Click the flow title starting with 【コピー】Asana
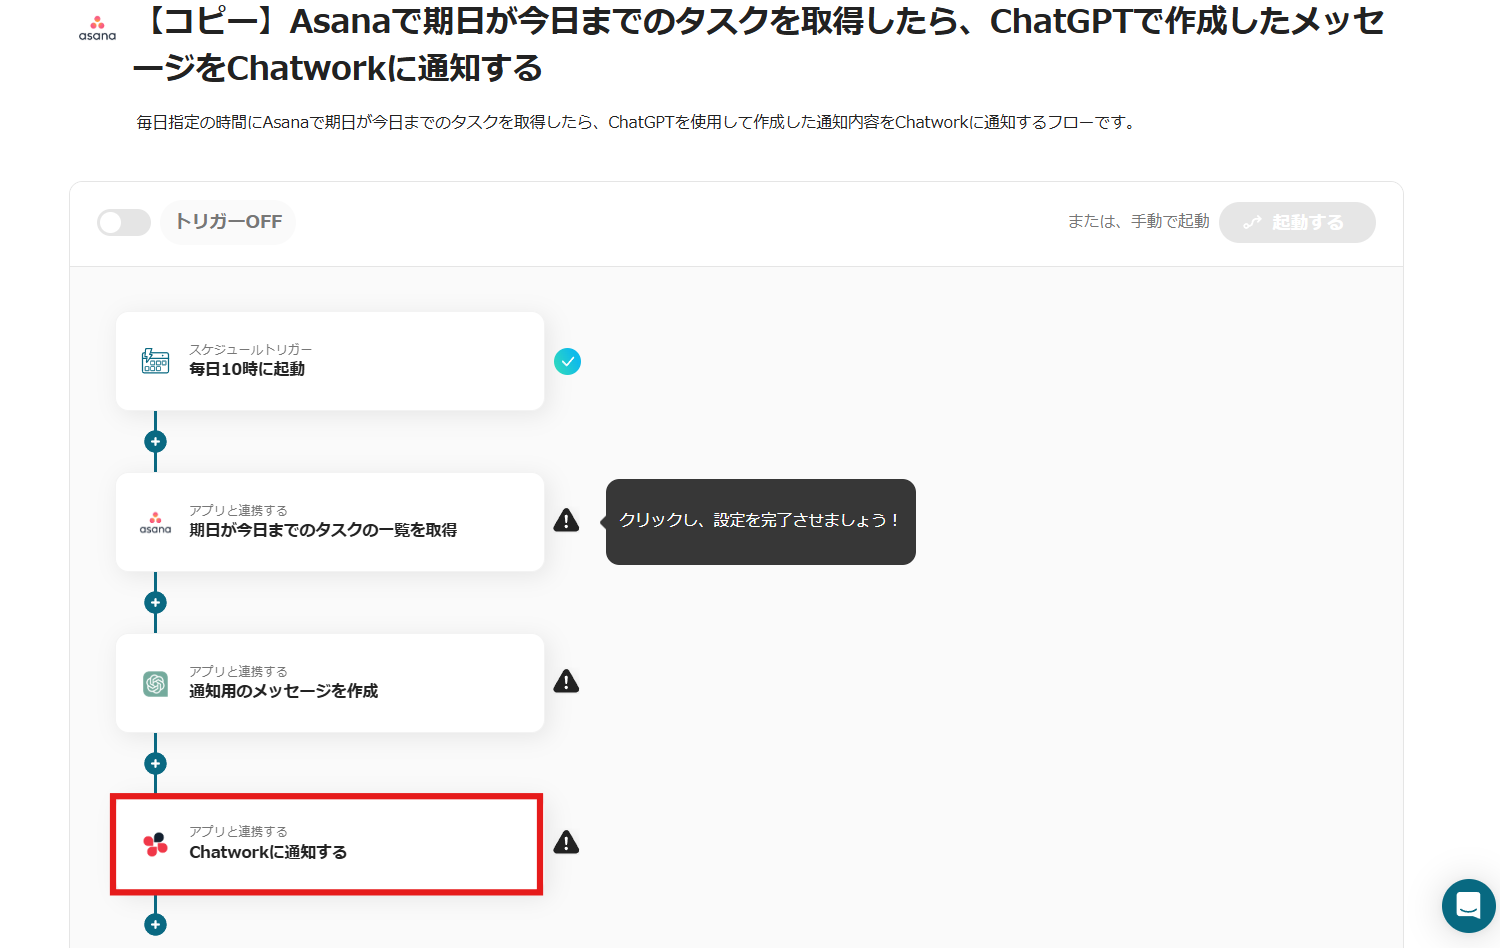 tap(759, 44)
